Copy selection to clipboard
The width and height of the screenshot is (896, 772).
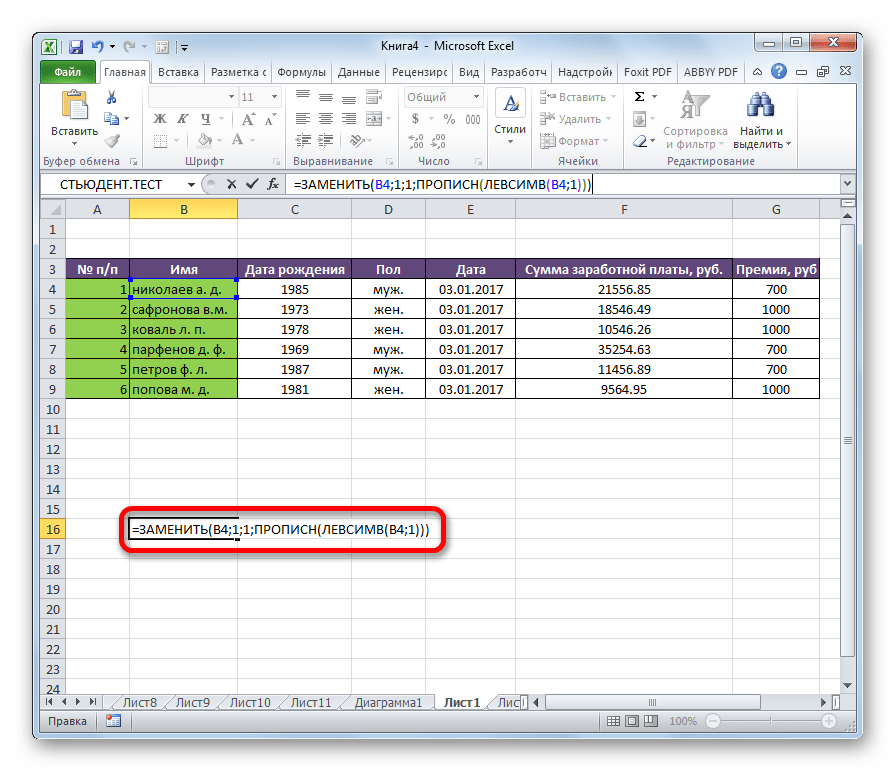111,118
